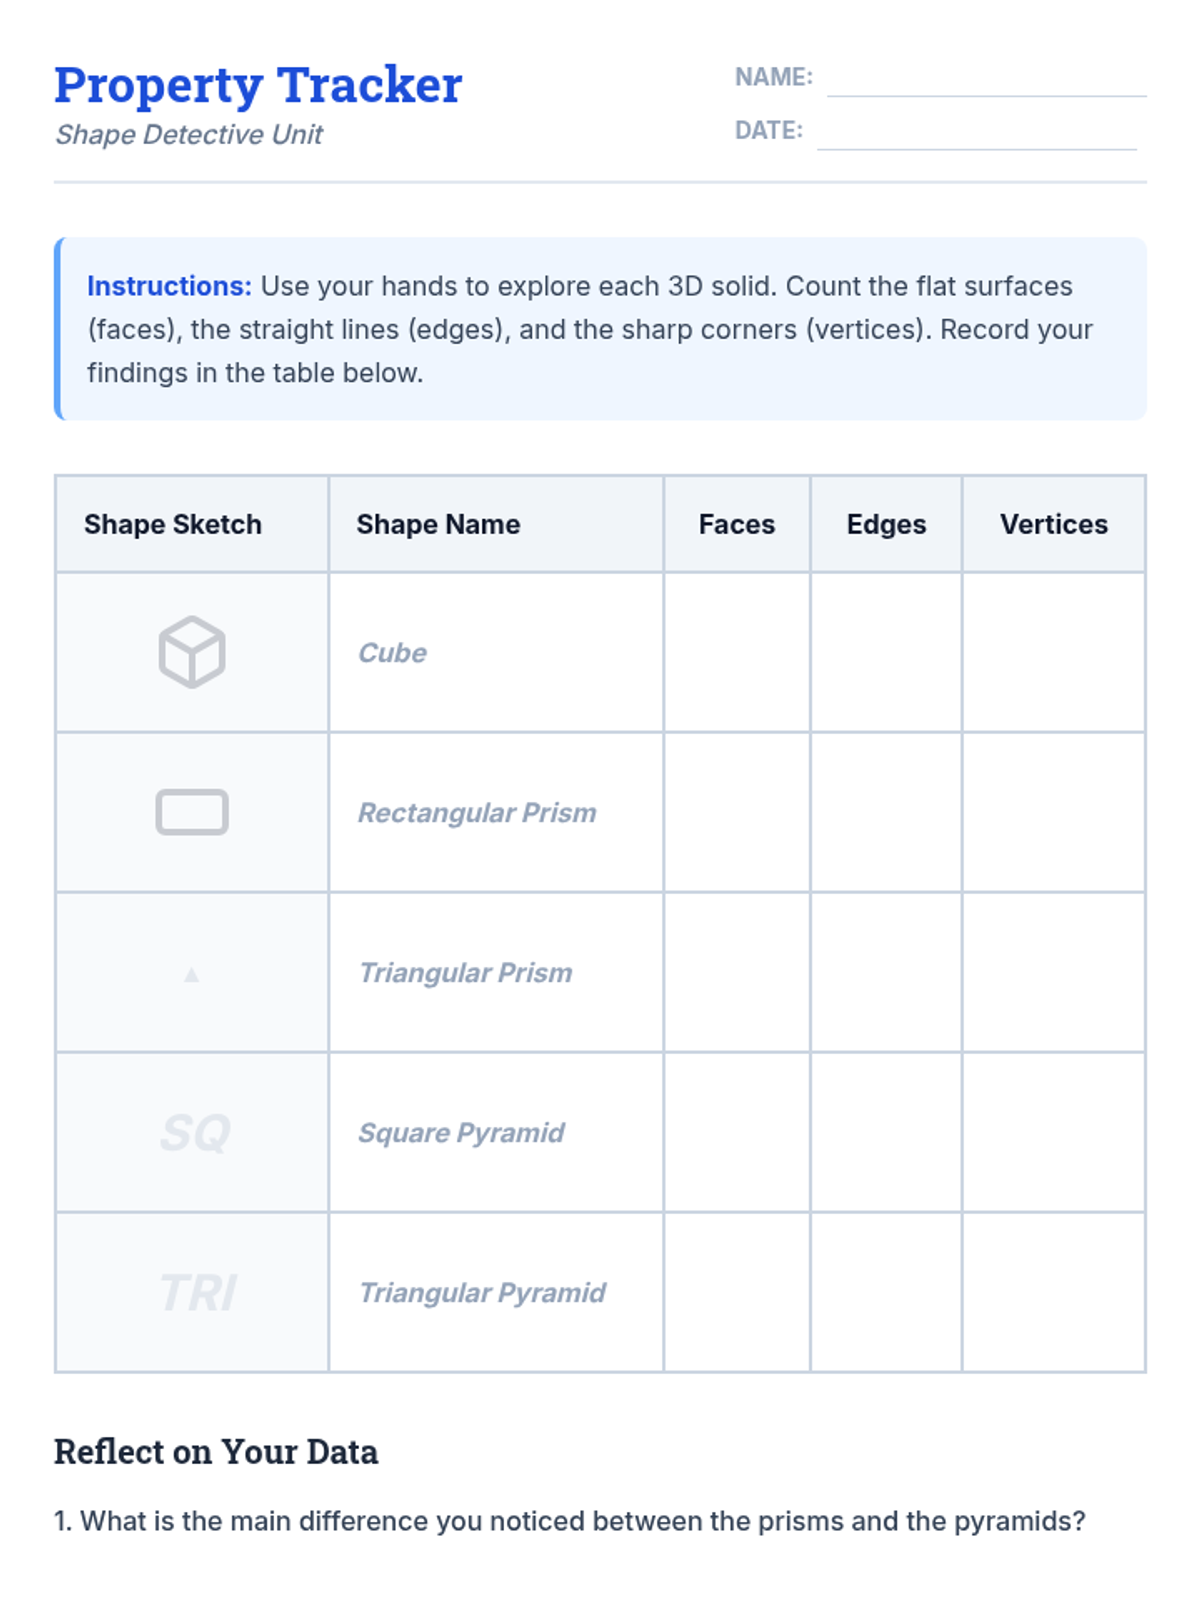This screenshot has width=1200, height=1600.
Task: Select the Vertices cell for Triangular Prism
Action: [x=1053, y=972]
